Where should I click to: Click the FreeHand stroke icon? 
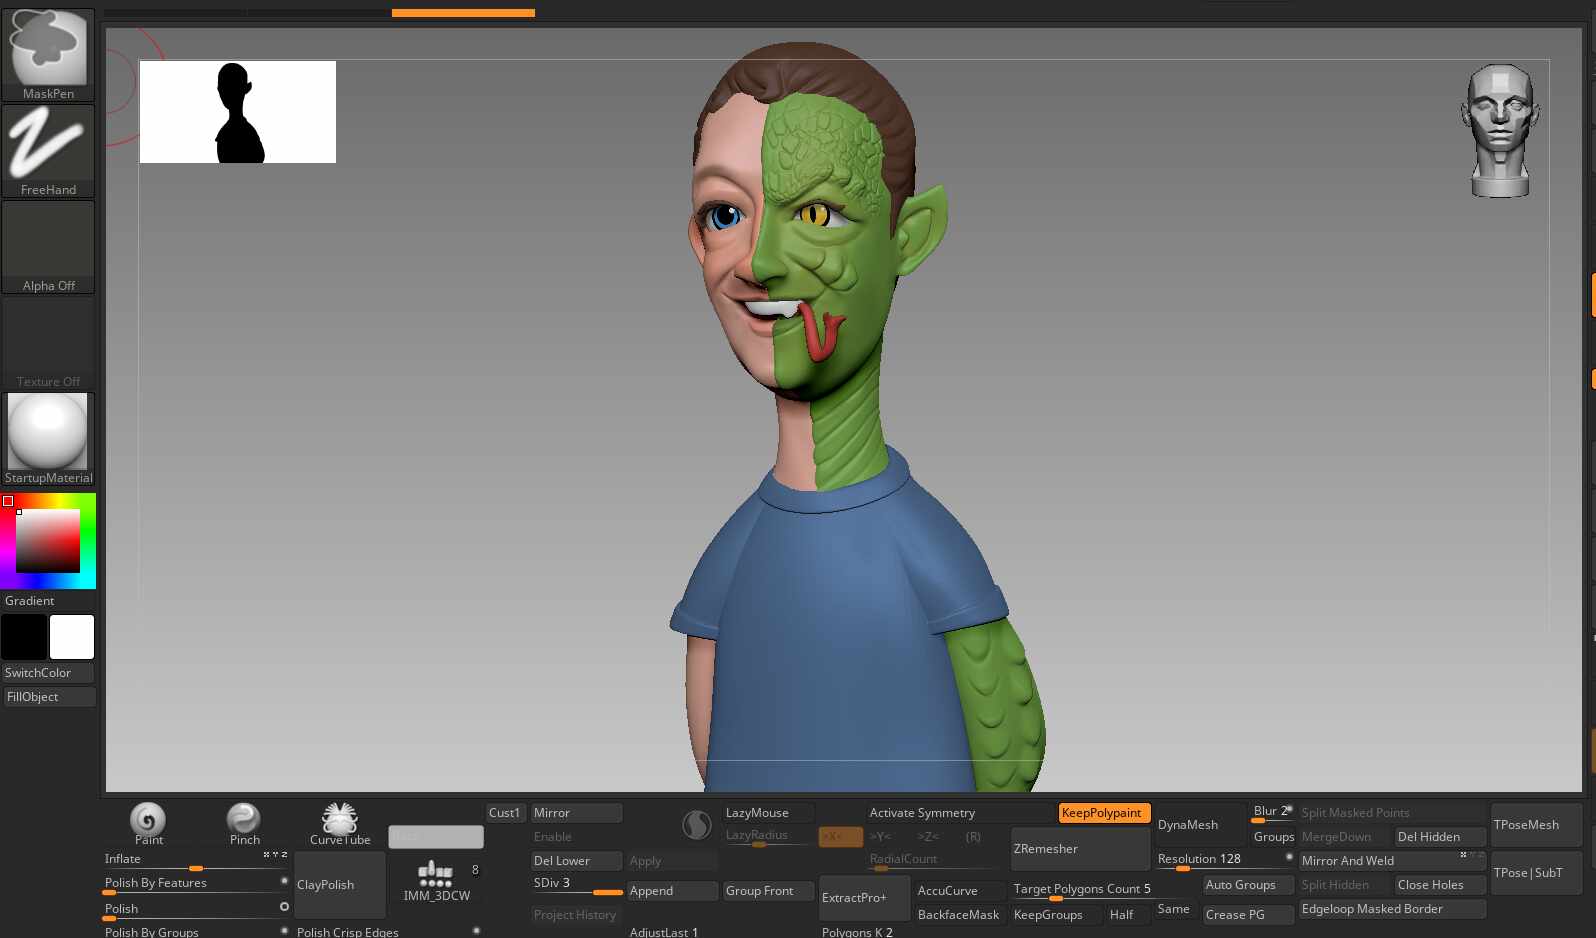48,147
